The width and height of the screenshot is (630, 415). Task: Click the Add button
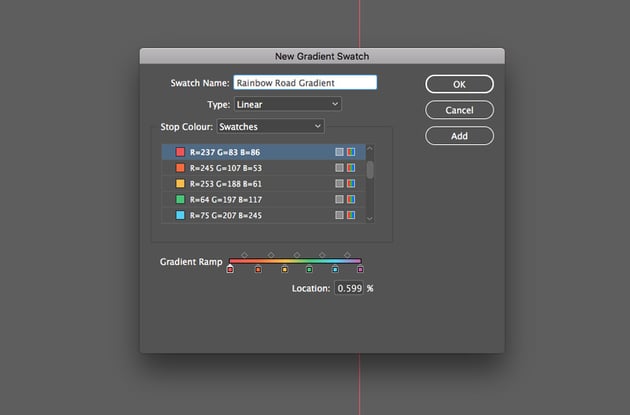coord(459,135)
